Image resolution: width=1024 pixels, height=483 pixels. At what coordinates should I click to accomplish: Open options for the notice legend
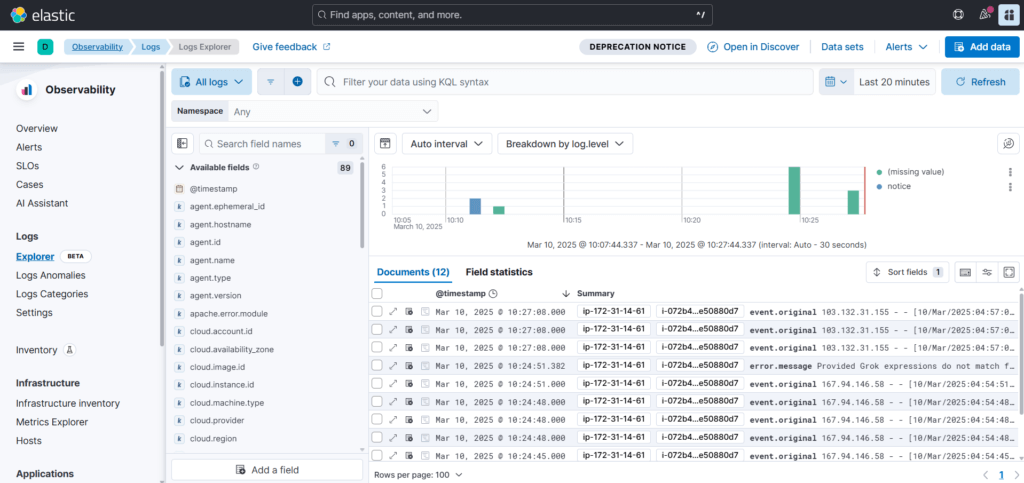pos(1011,187)
